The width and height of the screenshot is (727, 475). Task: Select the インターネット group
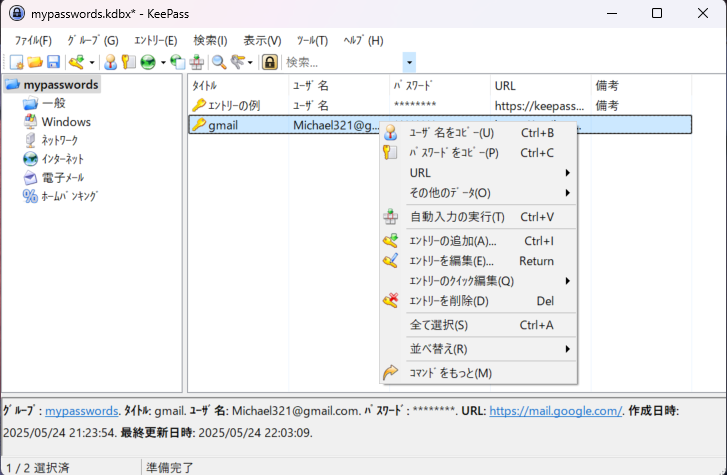[x=63, y=159]
